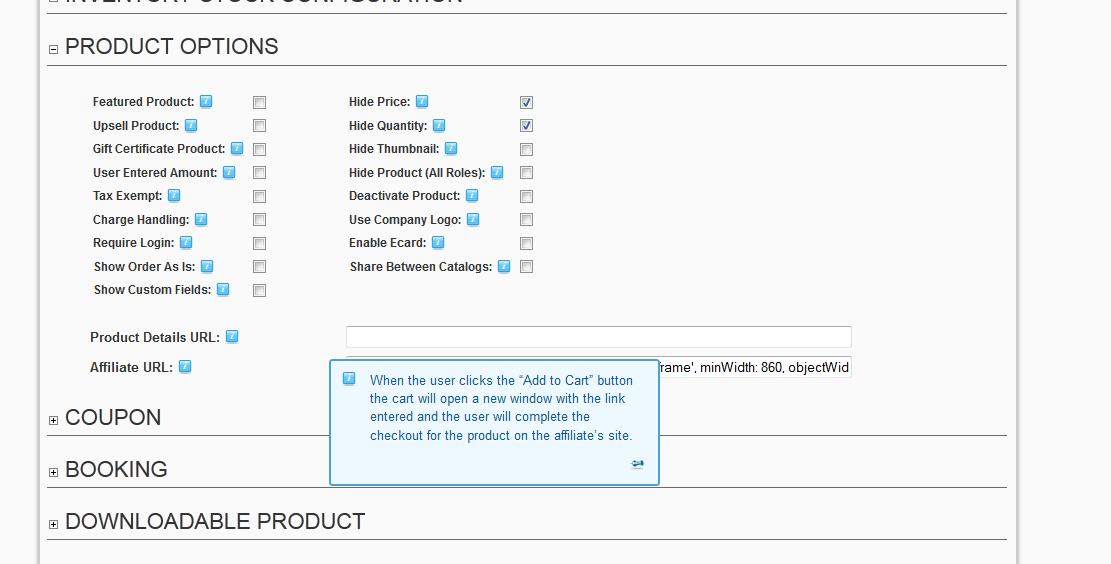The width and height of the screenshot is (1111, 564).
Task: Pin the tooltip using pushpin icon
Action: [637, 464]
